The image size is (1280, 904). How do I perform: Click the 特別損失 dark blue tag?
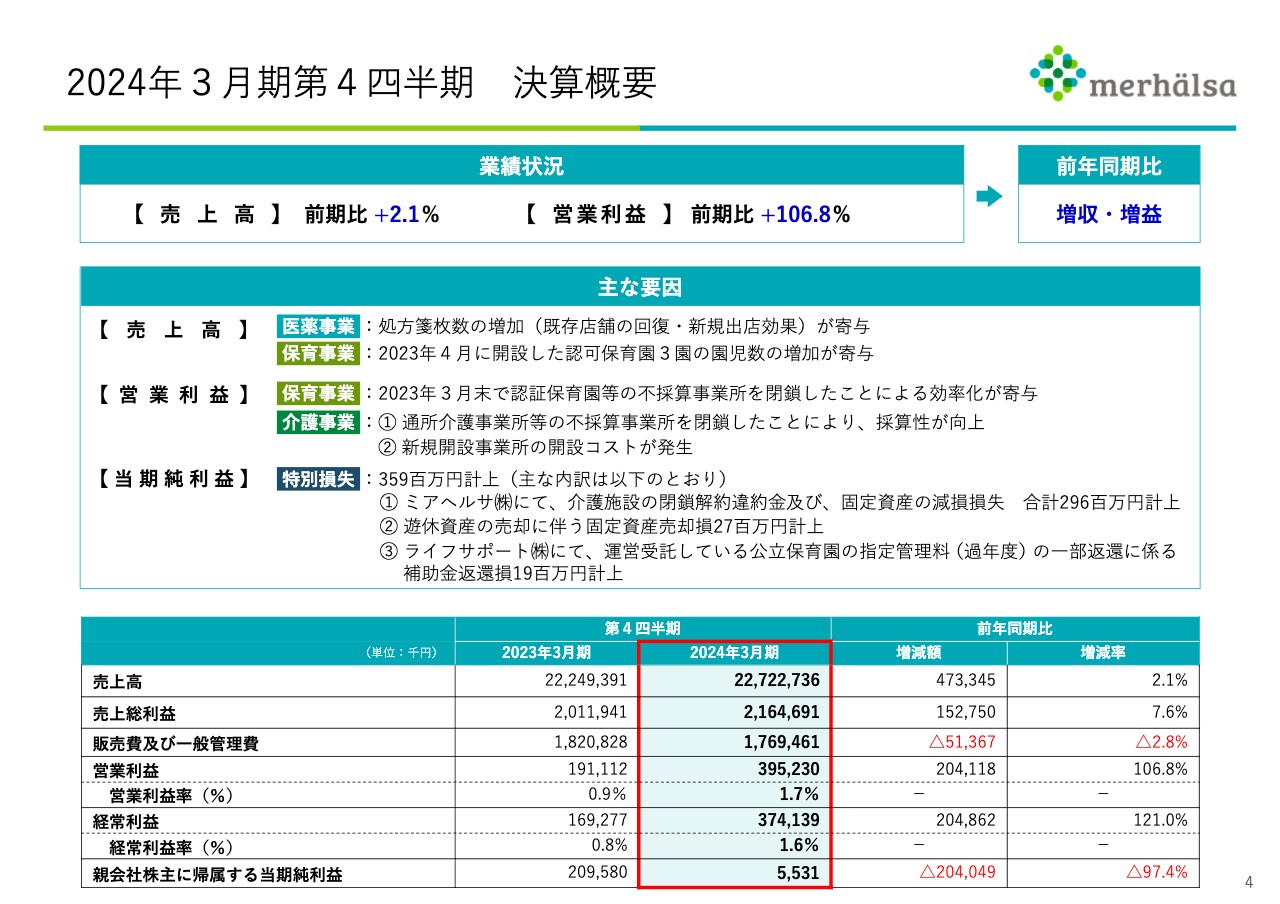coord(318,479)
